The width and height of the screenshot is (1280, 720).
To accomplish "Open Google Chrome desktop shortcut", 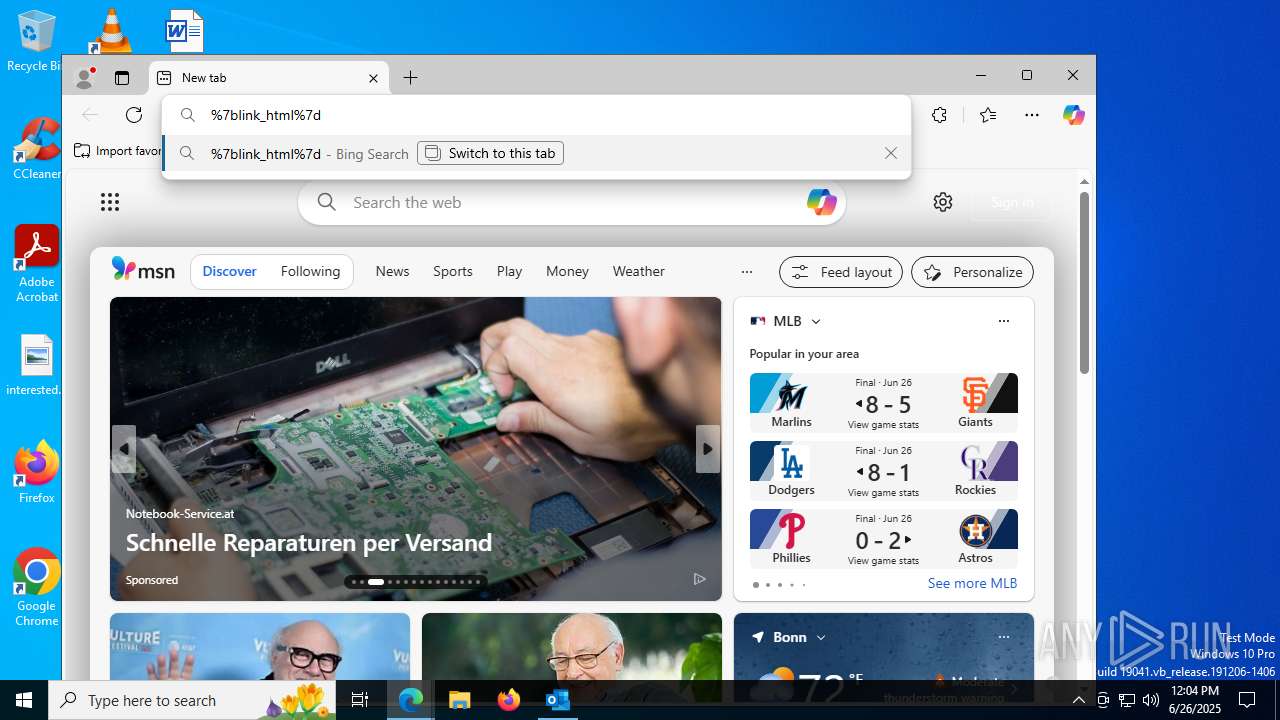I will 36,587.
